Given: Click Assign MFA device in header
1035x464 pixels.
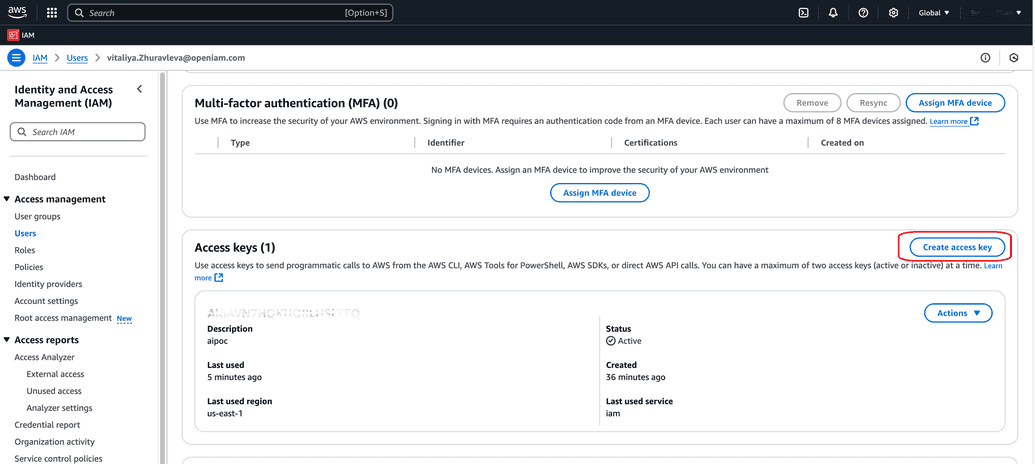Looking at the screenshot, I should [955, 103].
